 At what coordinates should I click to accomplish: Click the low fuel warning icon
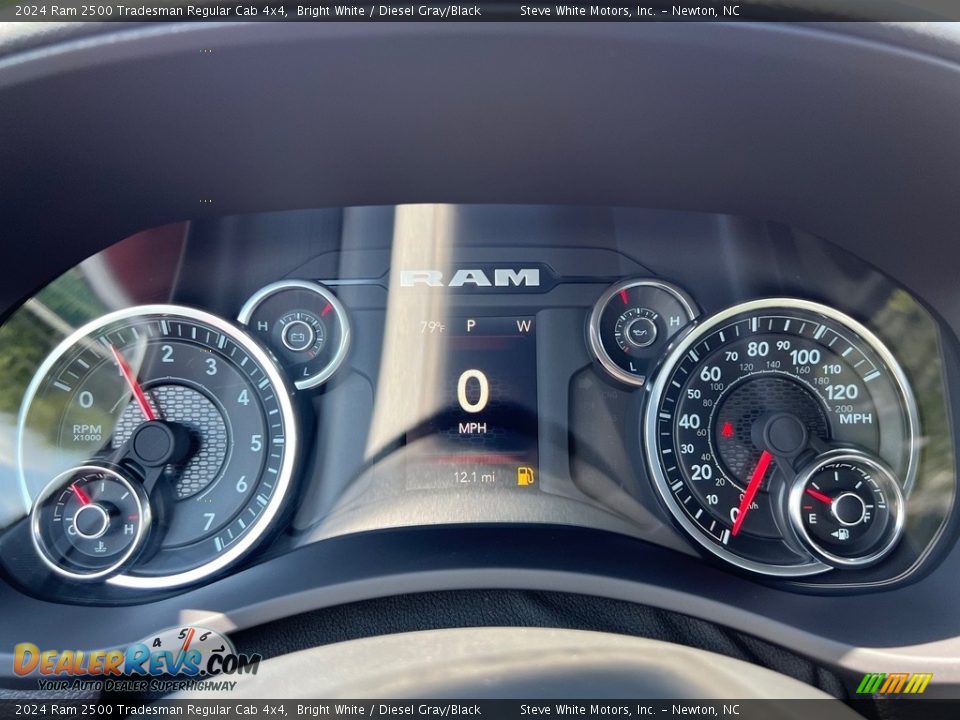pyautogui.click(x=525, y=476)
